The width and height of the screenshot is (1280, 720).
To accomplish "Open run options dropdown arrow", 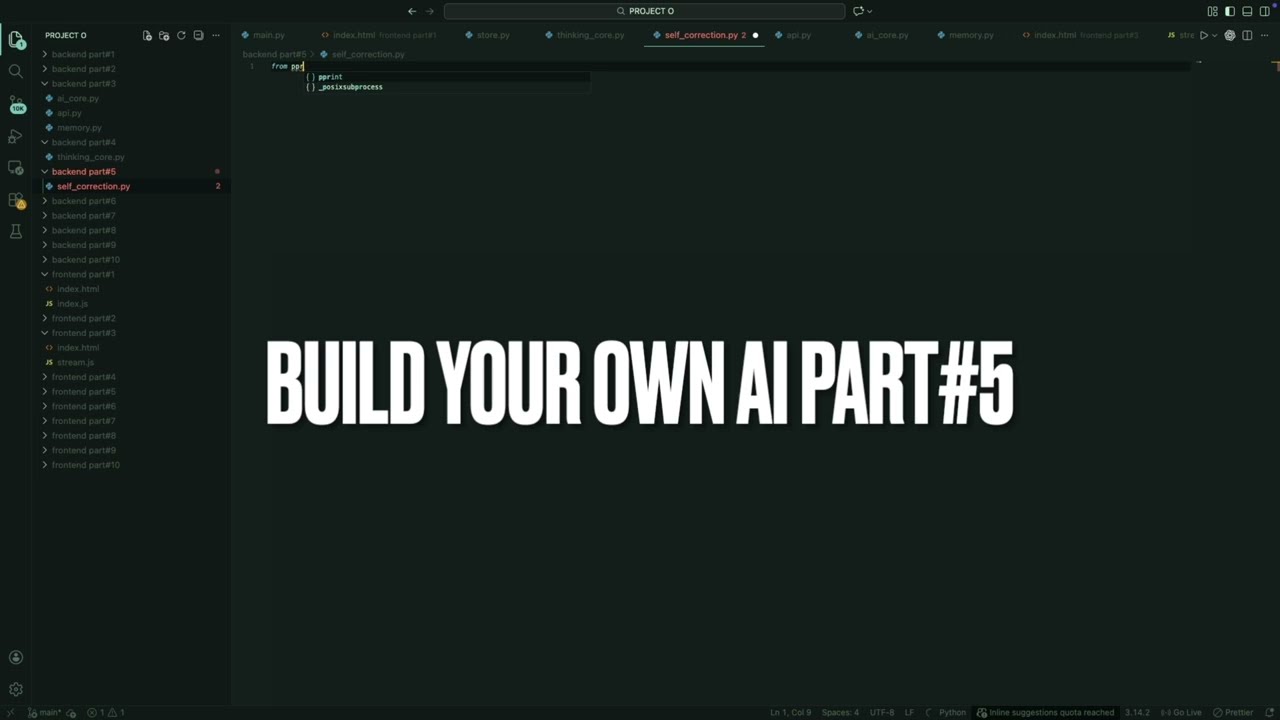I will coord(1214,35).
